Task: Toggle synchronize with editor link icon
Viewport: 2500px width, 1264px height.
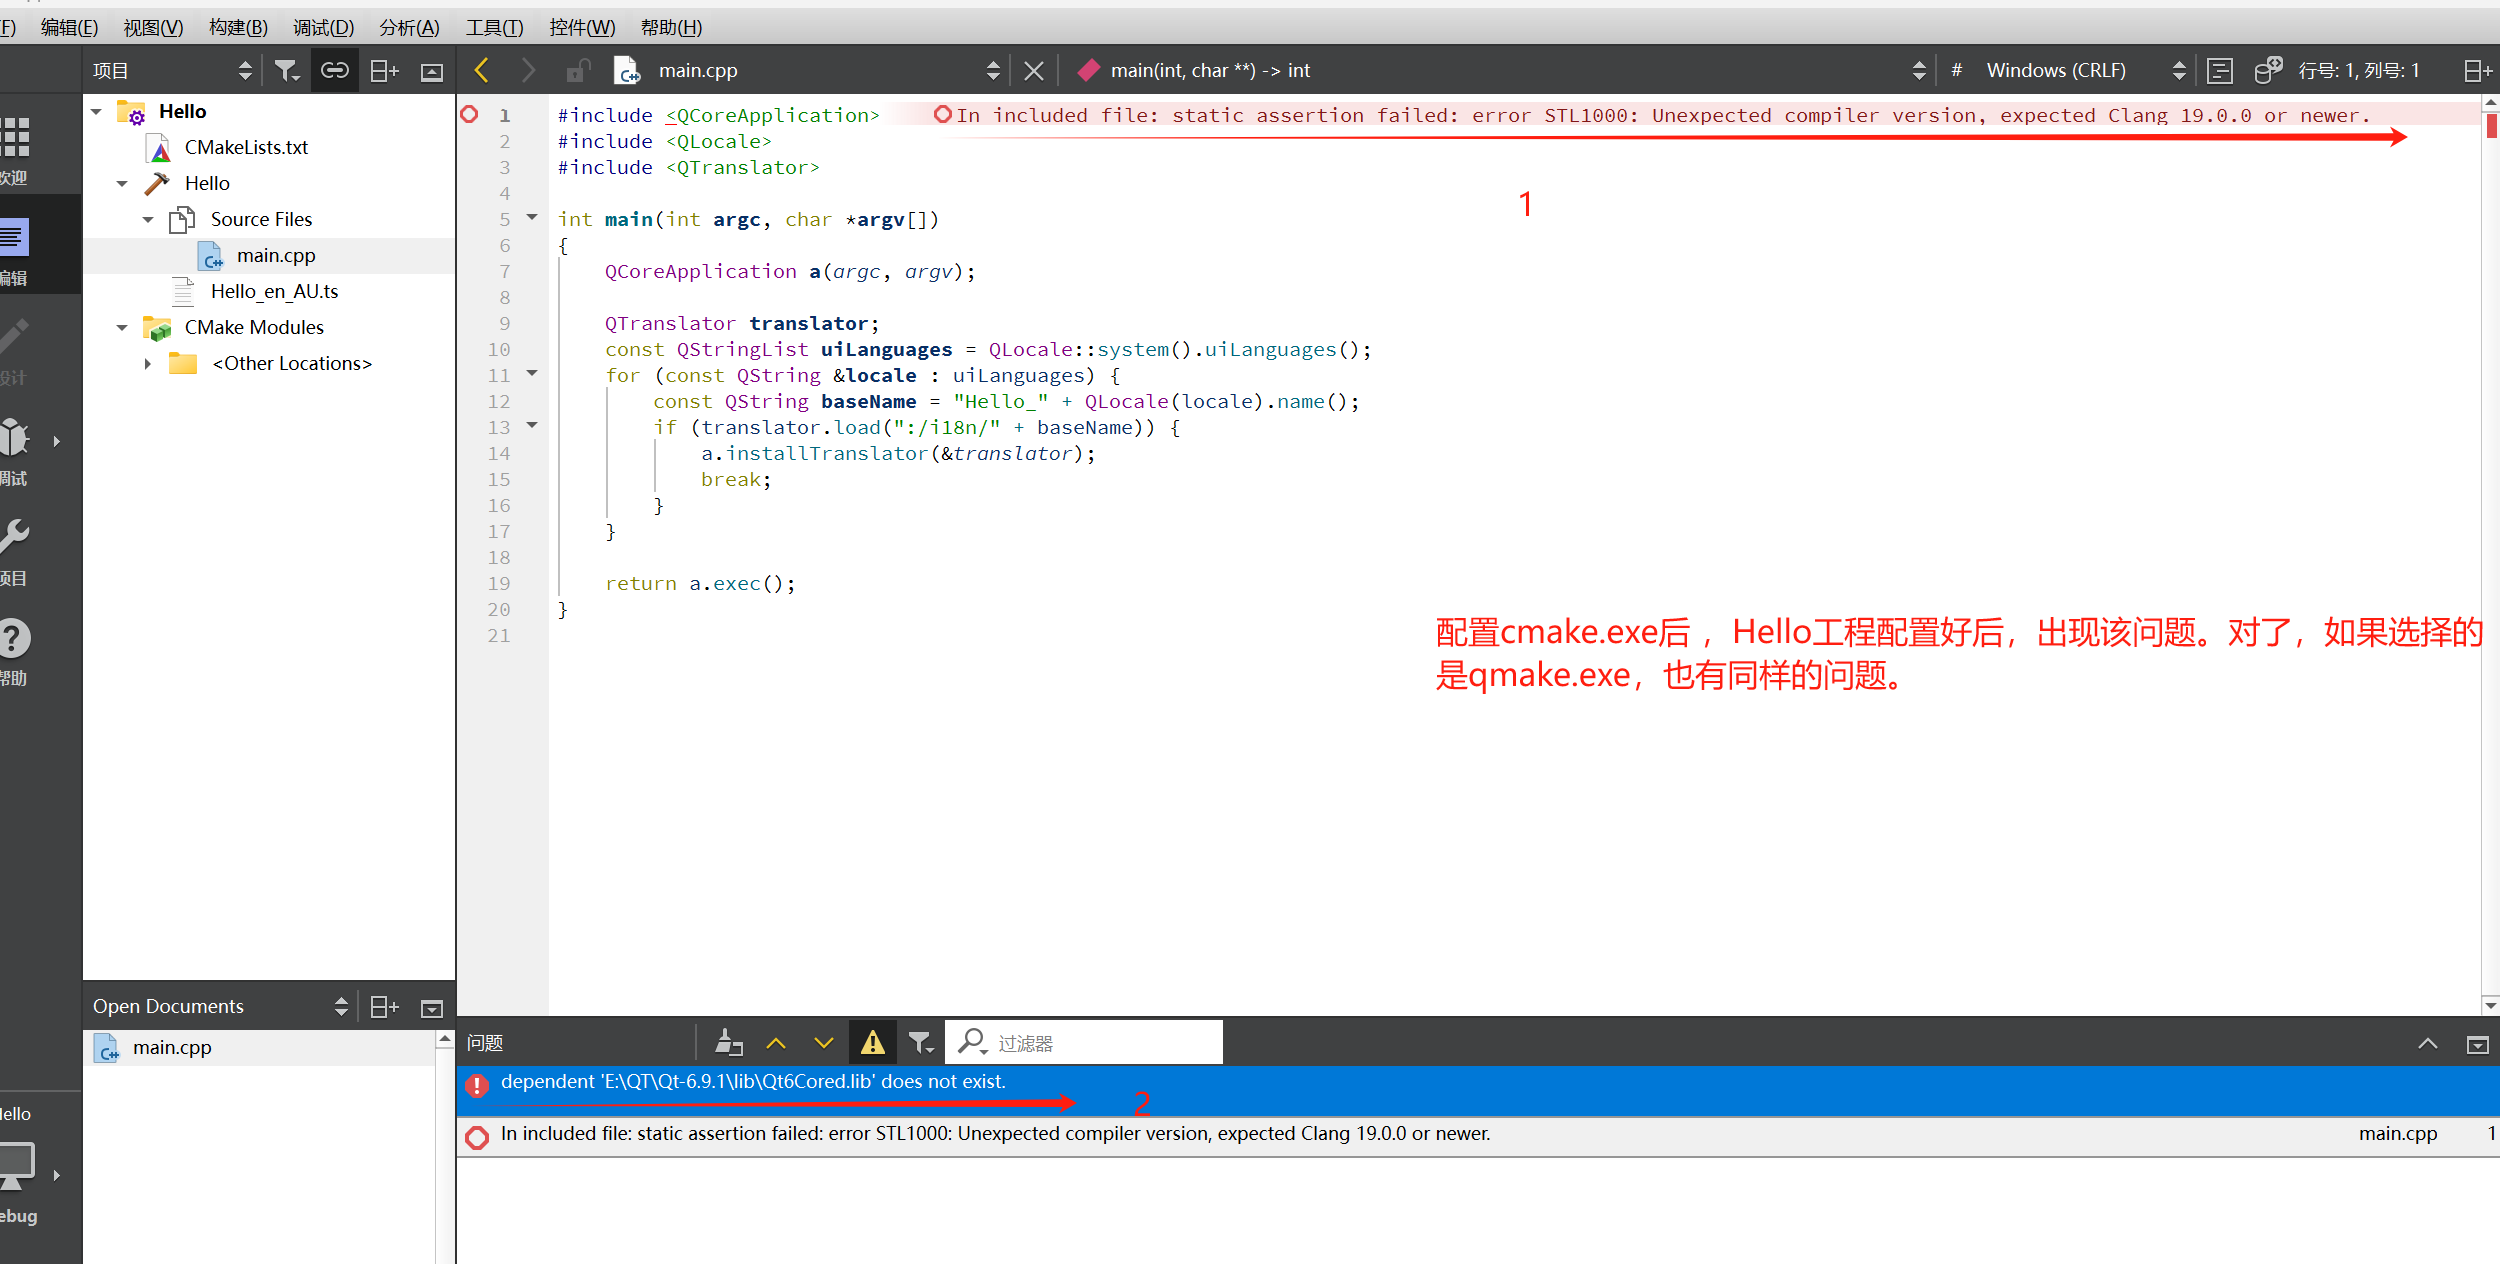Action: click(334, 69)
